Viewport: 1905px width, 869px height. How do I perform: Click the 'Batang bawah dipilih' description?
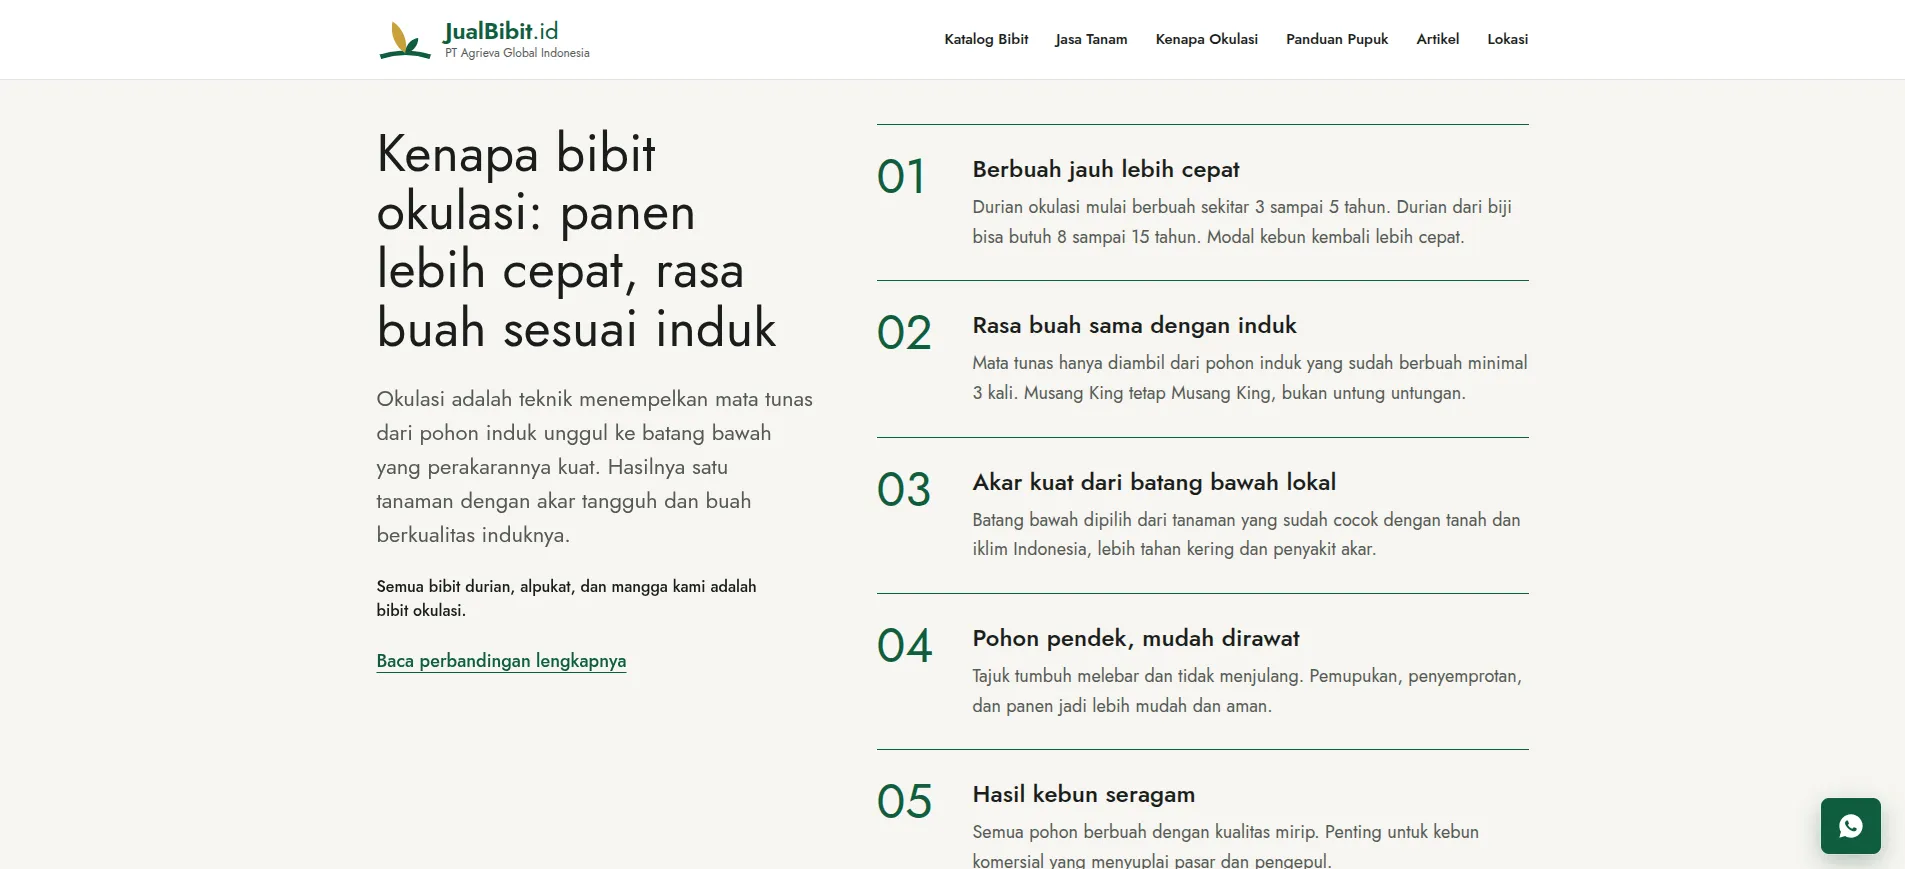pos(1246,534)
